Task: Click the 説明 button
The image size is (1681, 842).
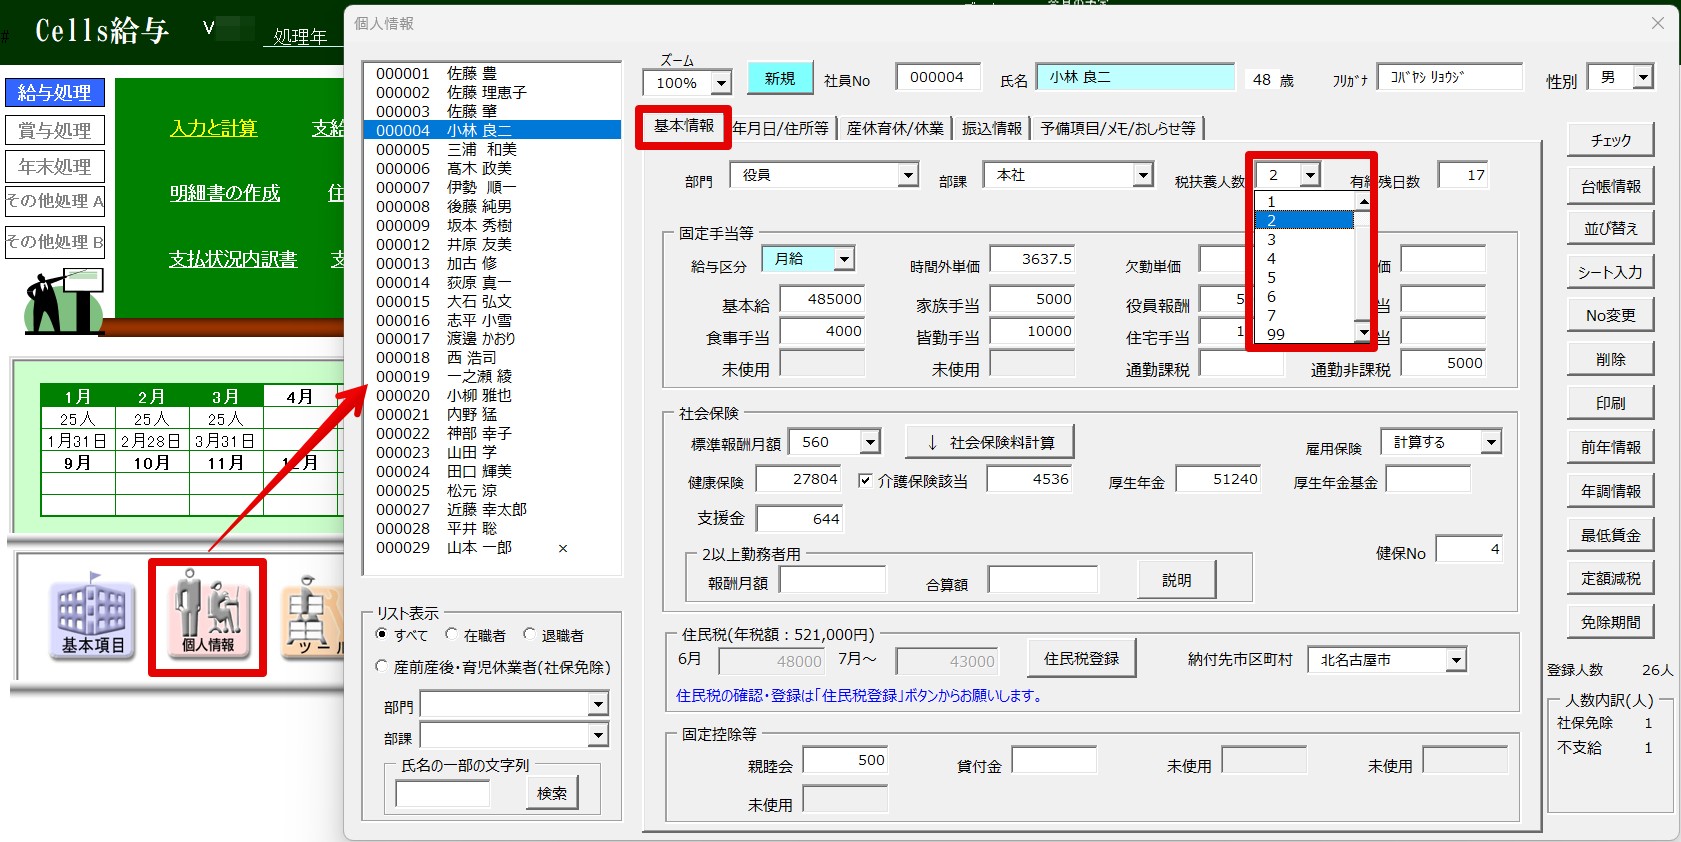Action: click(x=1177, y=580)
